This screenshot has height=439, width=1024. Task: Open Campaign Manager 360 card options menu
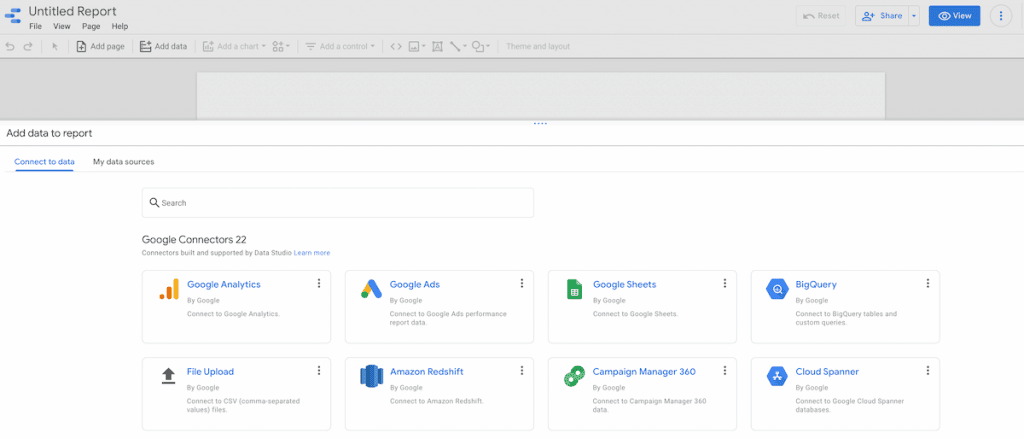click(725, 370)
